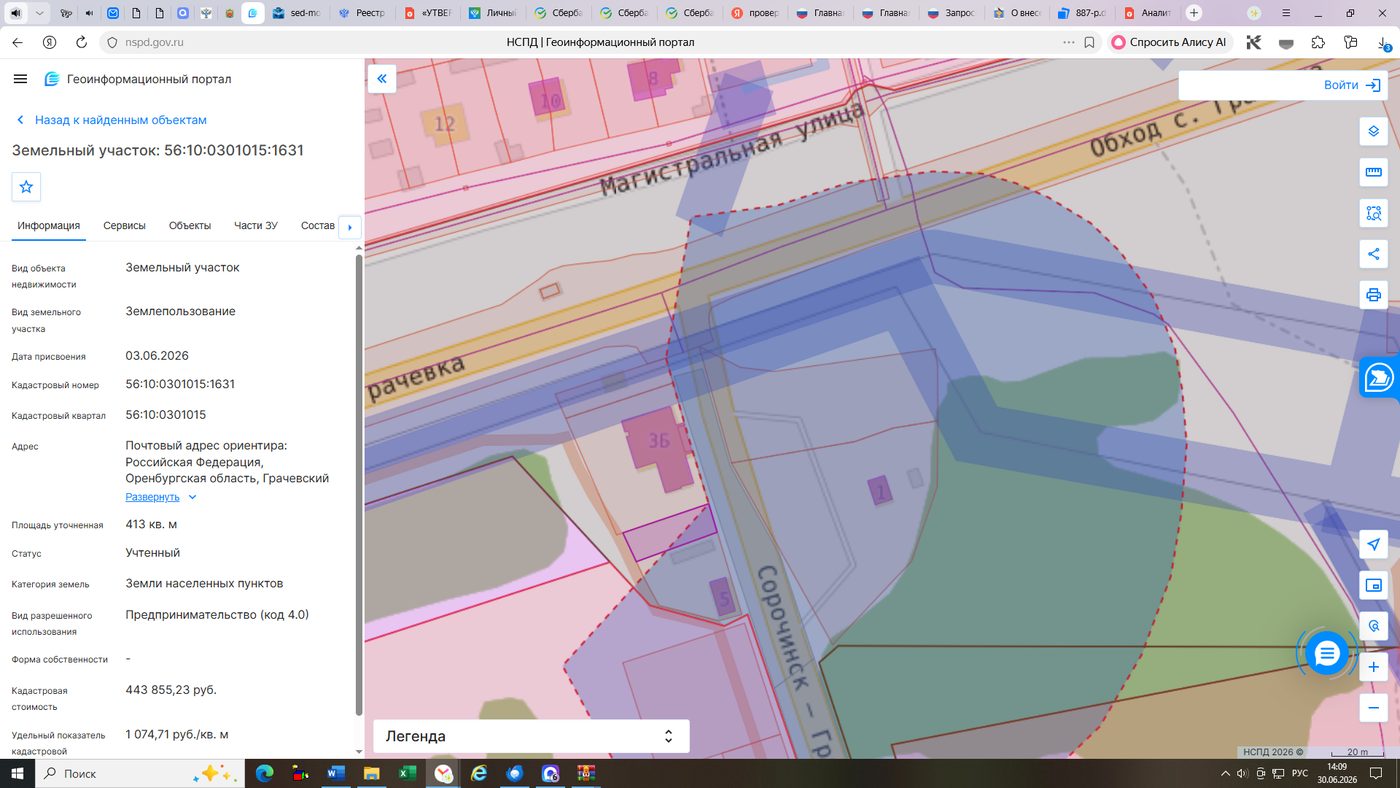Open Microsoft Edge from the taskbar

(x=264, y=773)
